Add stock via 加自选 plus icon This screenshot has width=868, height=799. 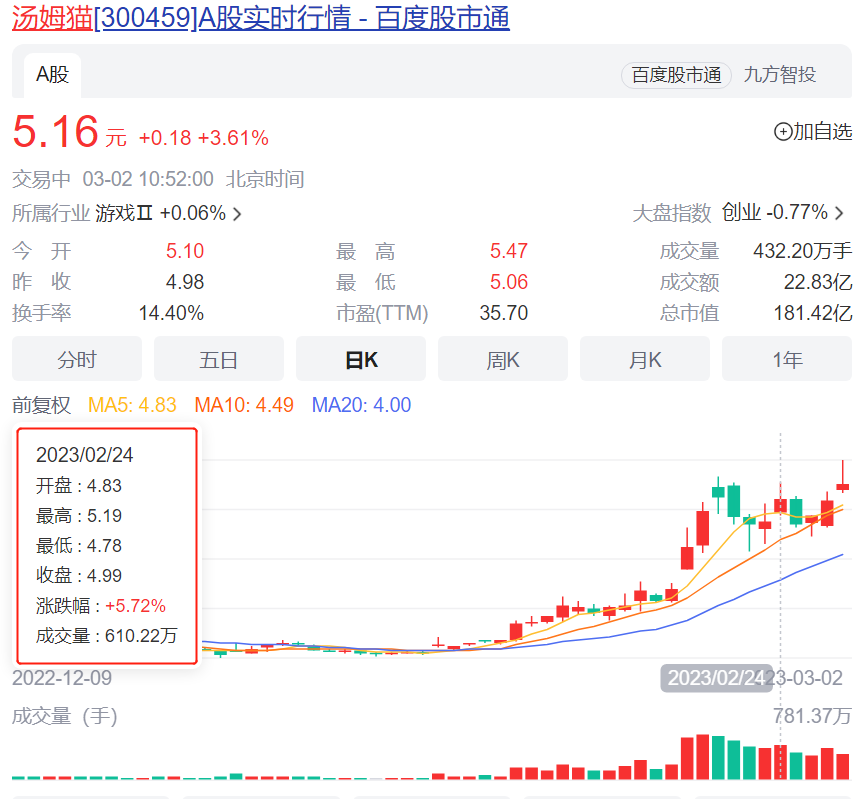coord(783,131)
